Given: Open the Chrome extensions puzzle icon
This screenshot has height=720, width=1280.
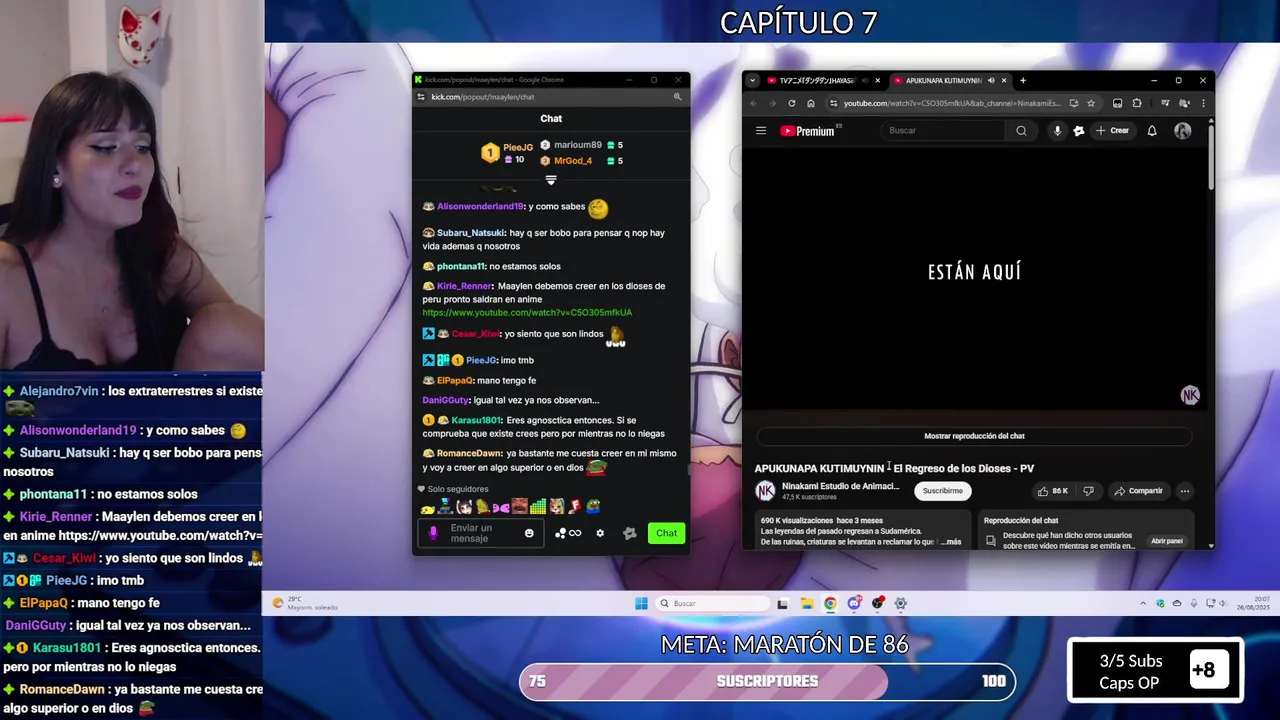Looking at the screenshot, I should coord(1136,103).
